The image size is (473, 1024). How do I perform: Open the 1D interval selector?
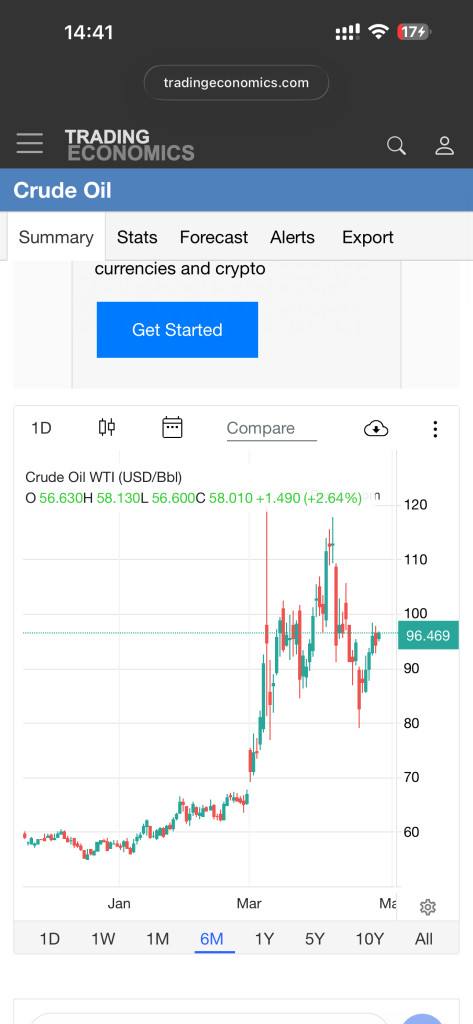click(x=41, y=428)
